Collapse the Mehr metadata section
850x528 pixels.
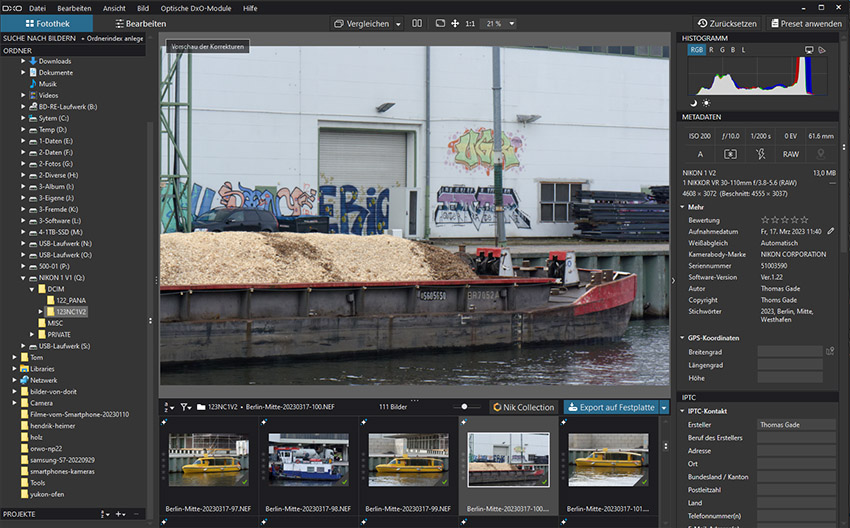[x=683, y=207]
